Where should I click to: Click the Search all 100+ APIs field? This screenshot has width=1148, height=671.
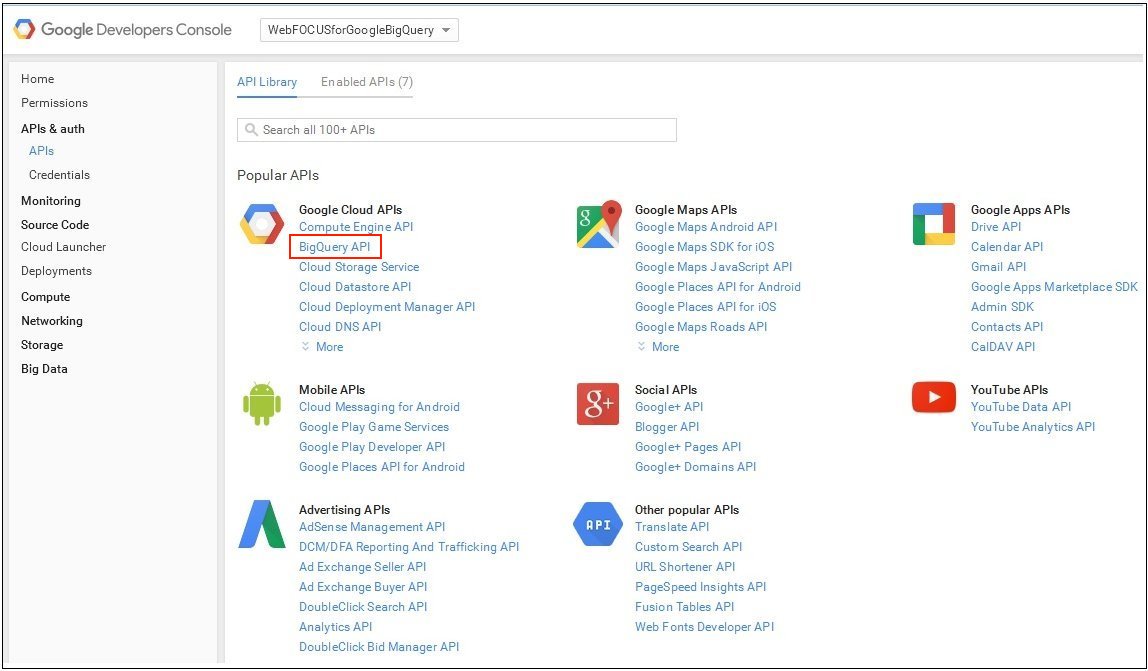(457, 130)
